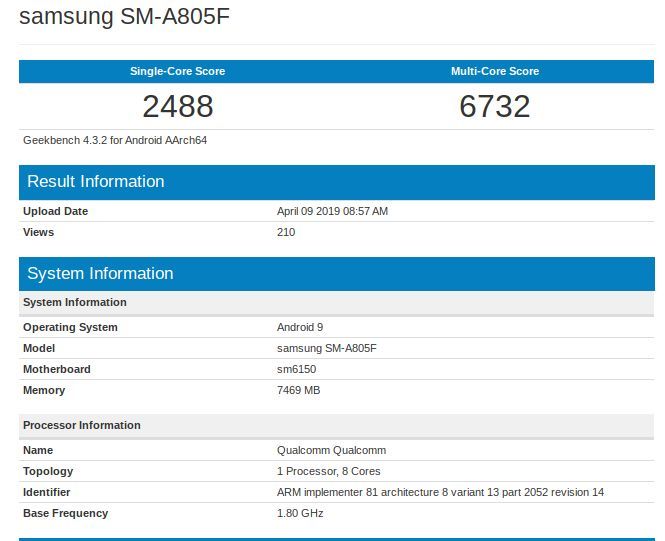The height and width of the screenshot is (541, 665).
Task: Select the Motherboard value sm6150
Action: 296,369
